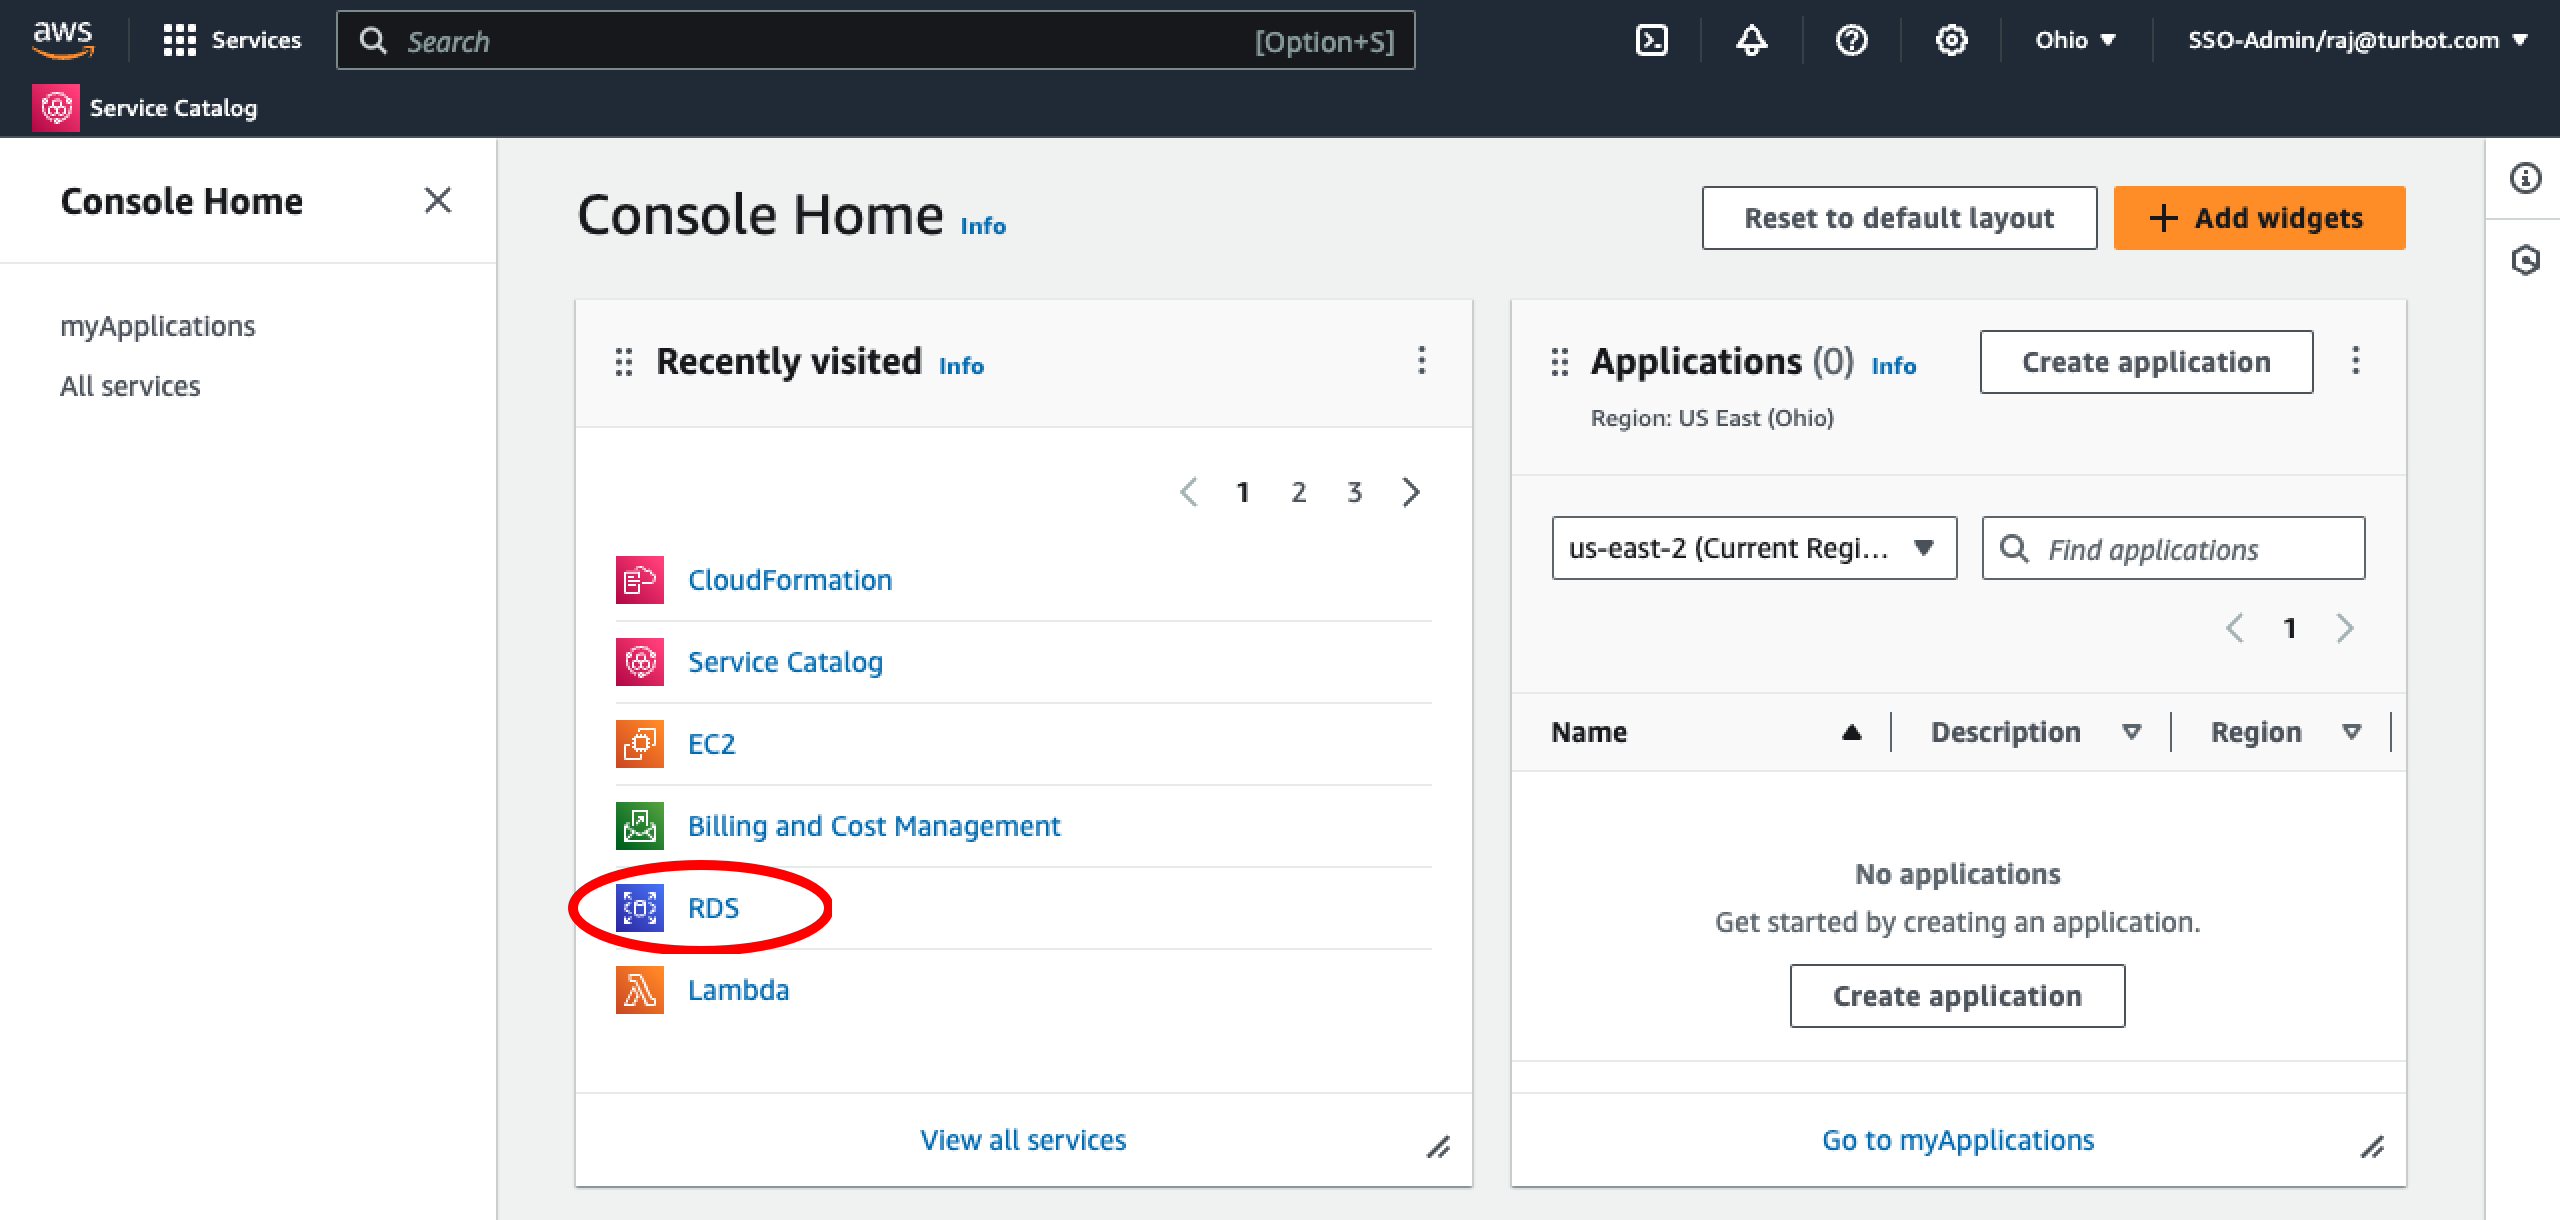Open the settings gear icon

tap(1950, 40)
